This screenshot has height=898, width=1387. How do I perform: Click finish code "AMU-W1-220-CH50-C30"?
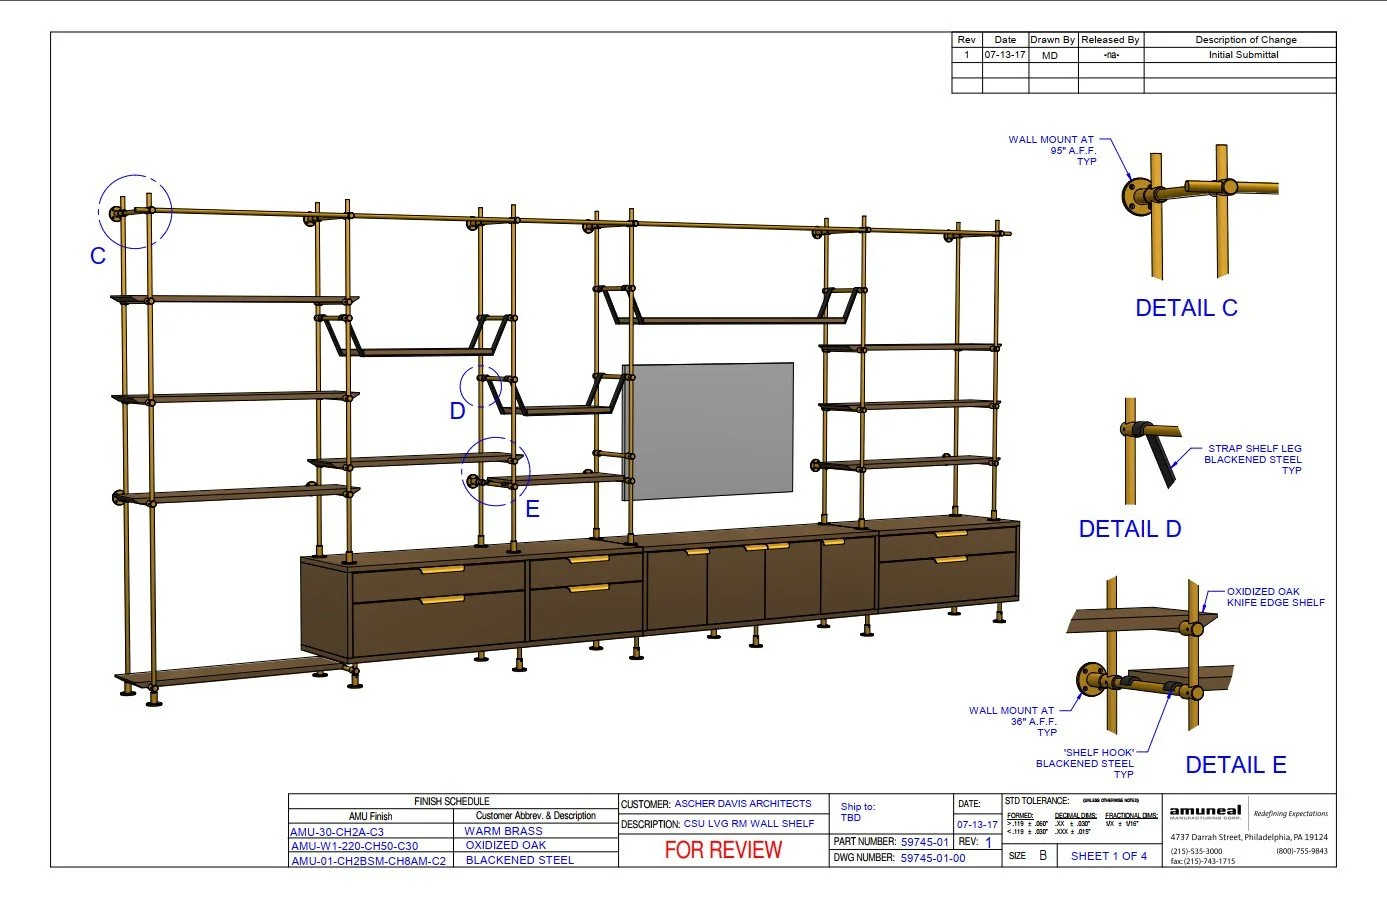pos(354,846)
